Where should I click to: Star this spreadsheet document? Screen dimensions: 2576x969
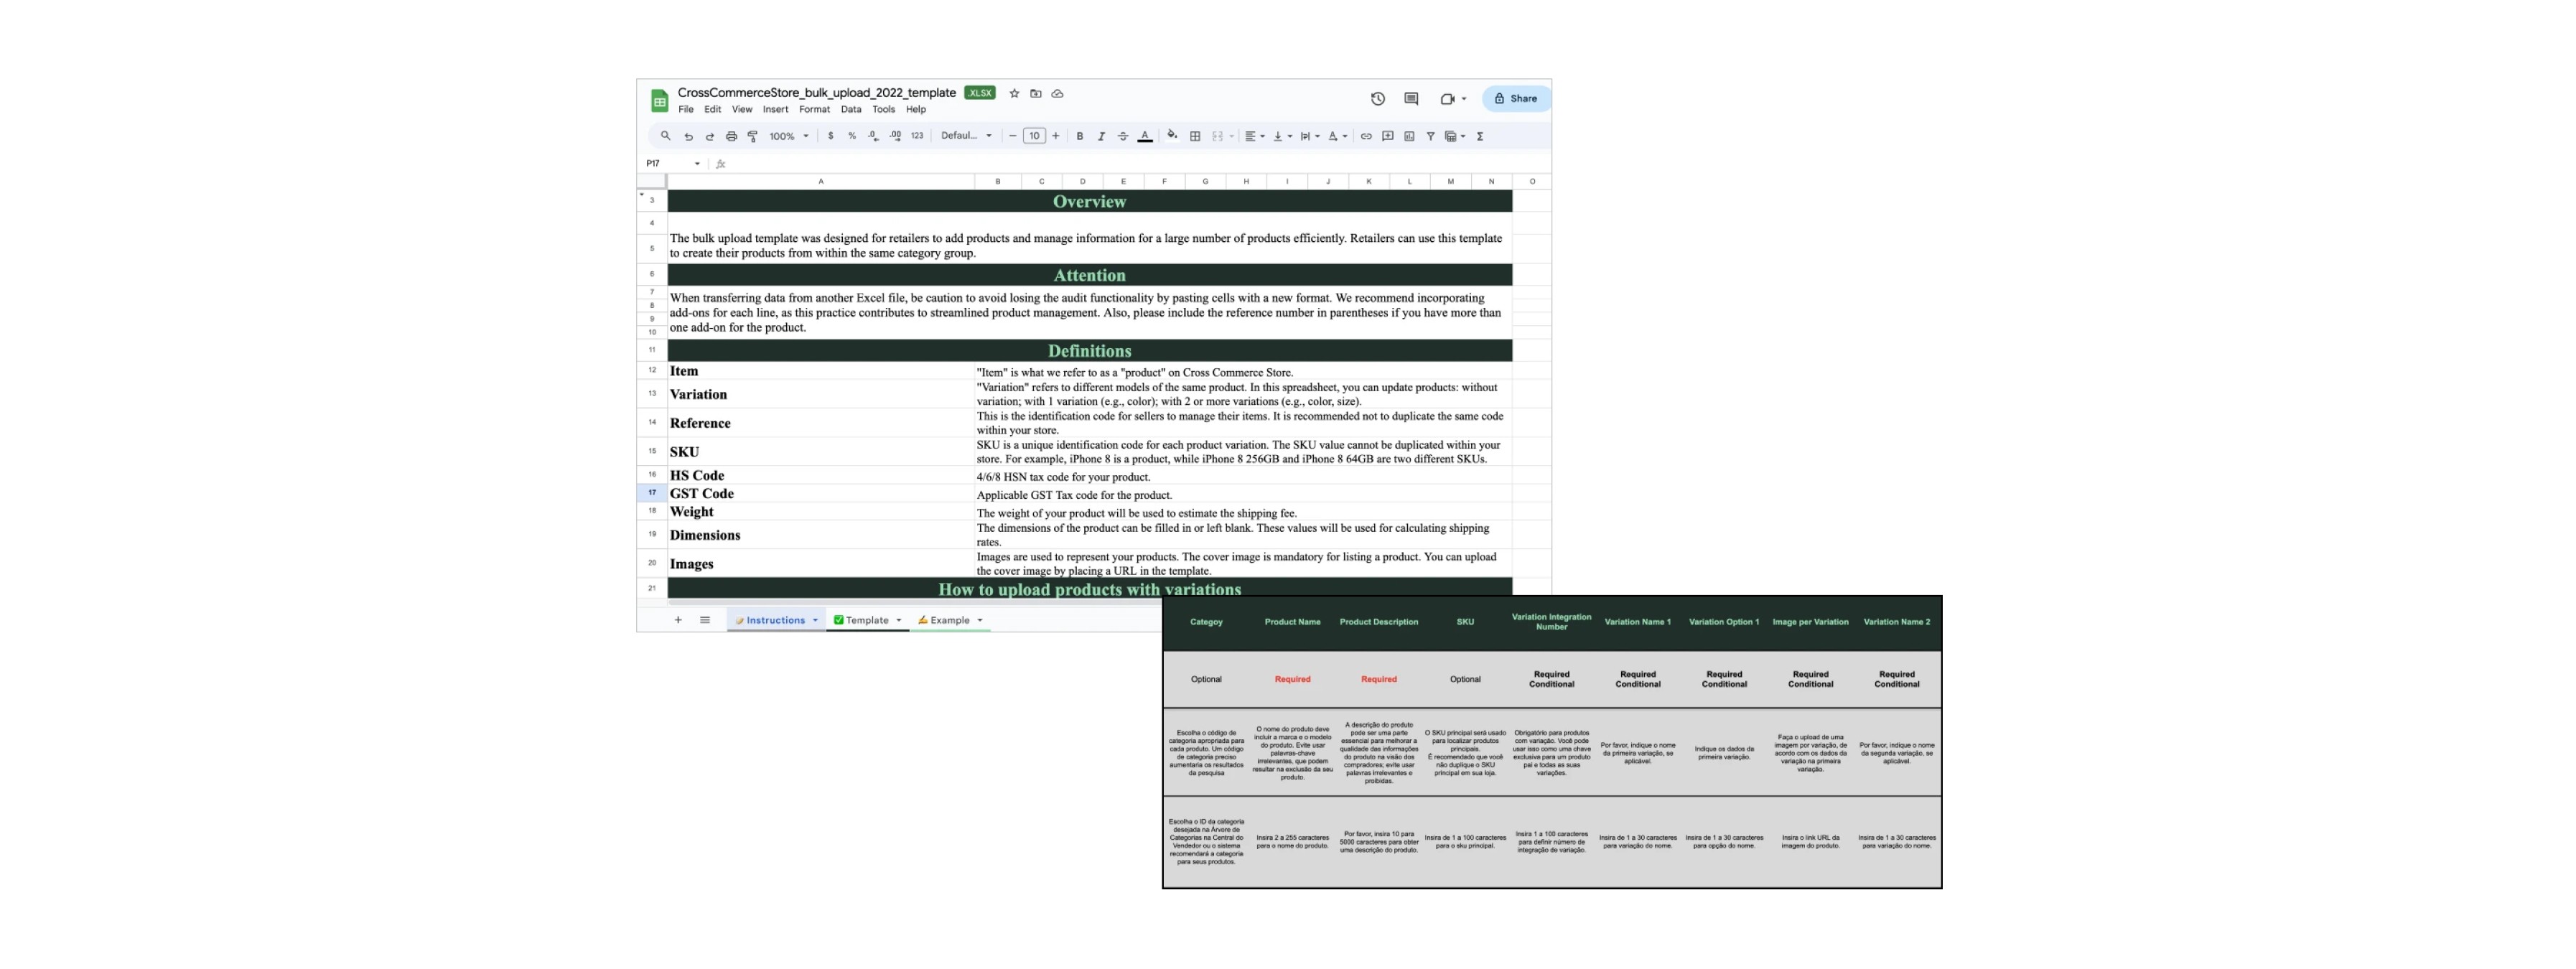pyautogui.click(x=1014, y=94)
